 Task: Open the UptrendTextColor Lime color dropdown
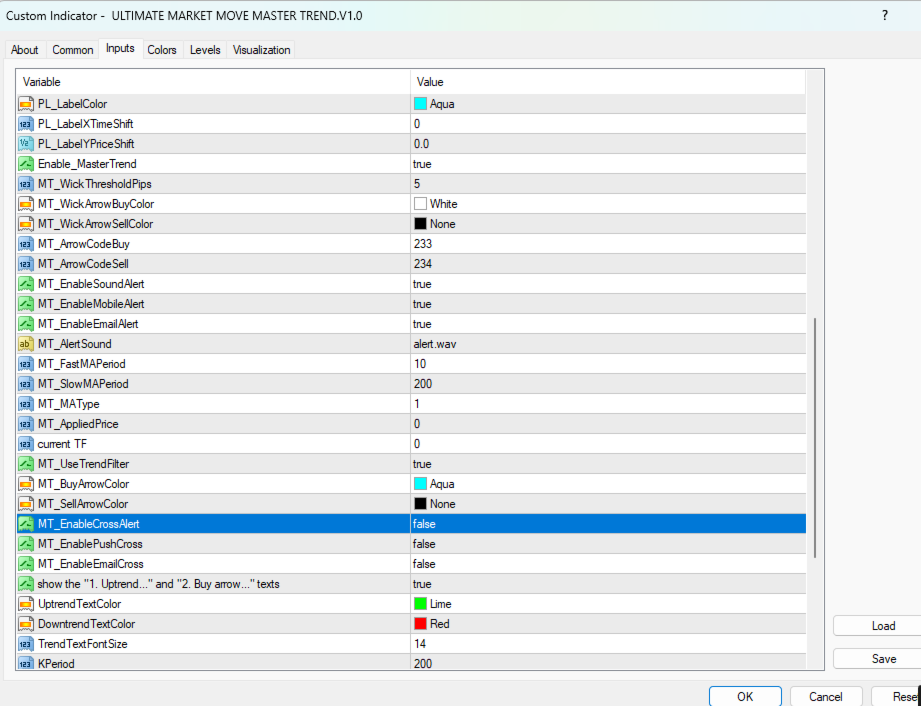coord(608,604)
